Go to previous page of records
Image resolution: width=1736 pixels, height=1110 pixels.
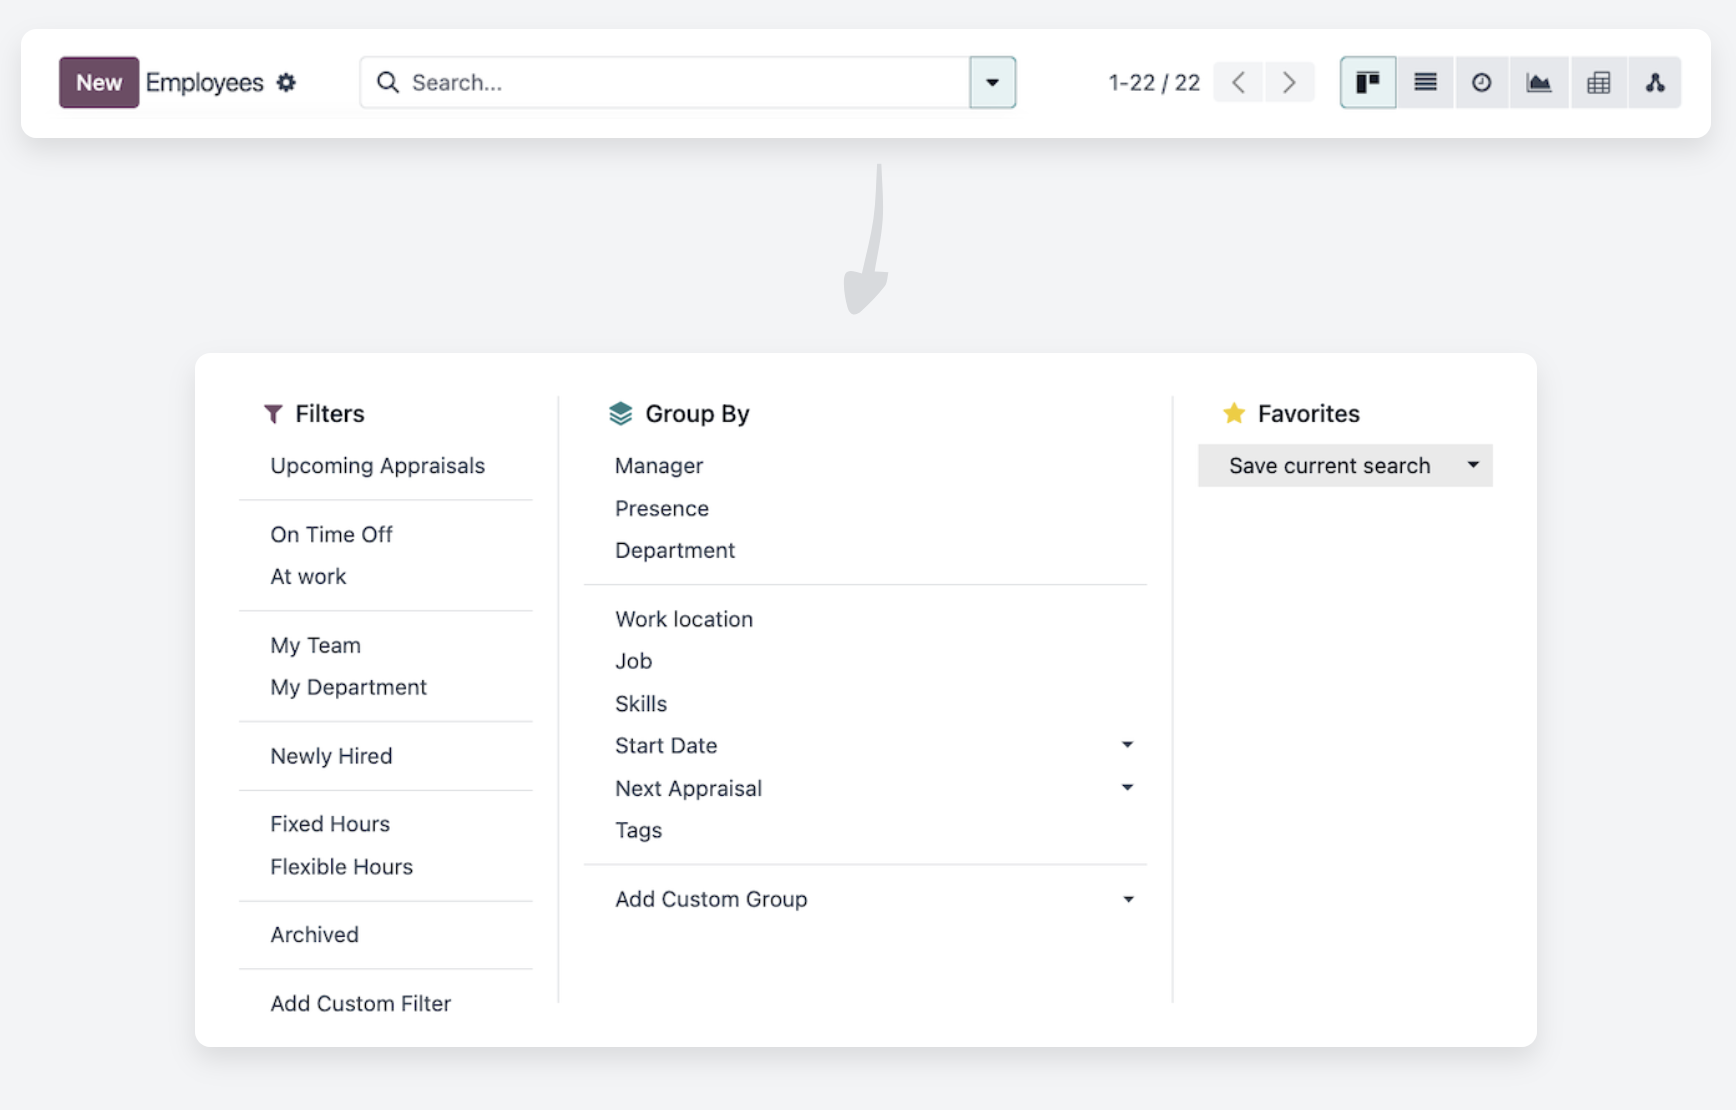click(x=1238, y=83)
